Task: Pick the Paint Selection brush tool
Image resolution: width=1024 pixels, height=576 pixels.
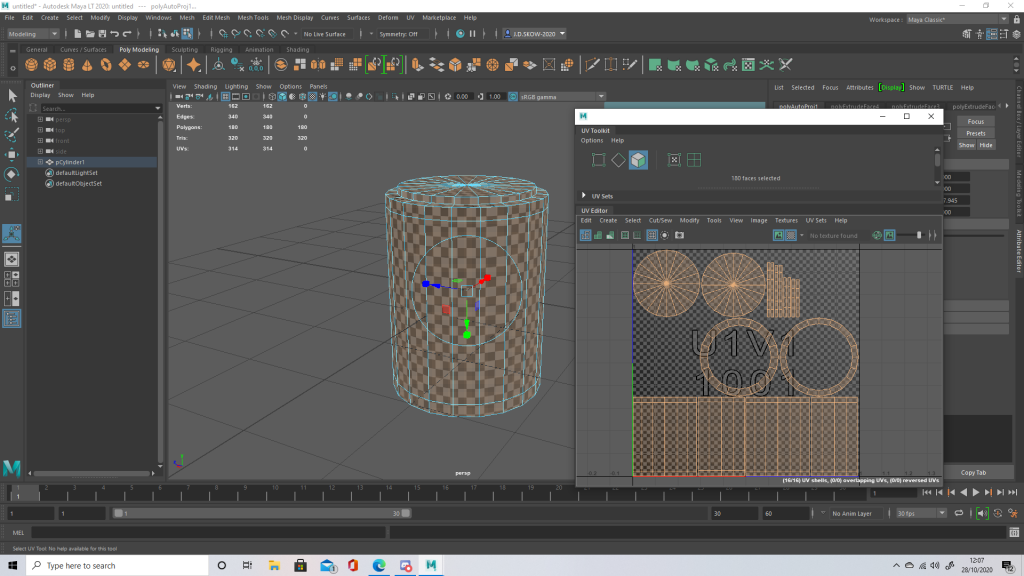Action: coord(12,134)
